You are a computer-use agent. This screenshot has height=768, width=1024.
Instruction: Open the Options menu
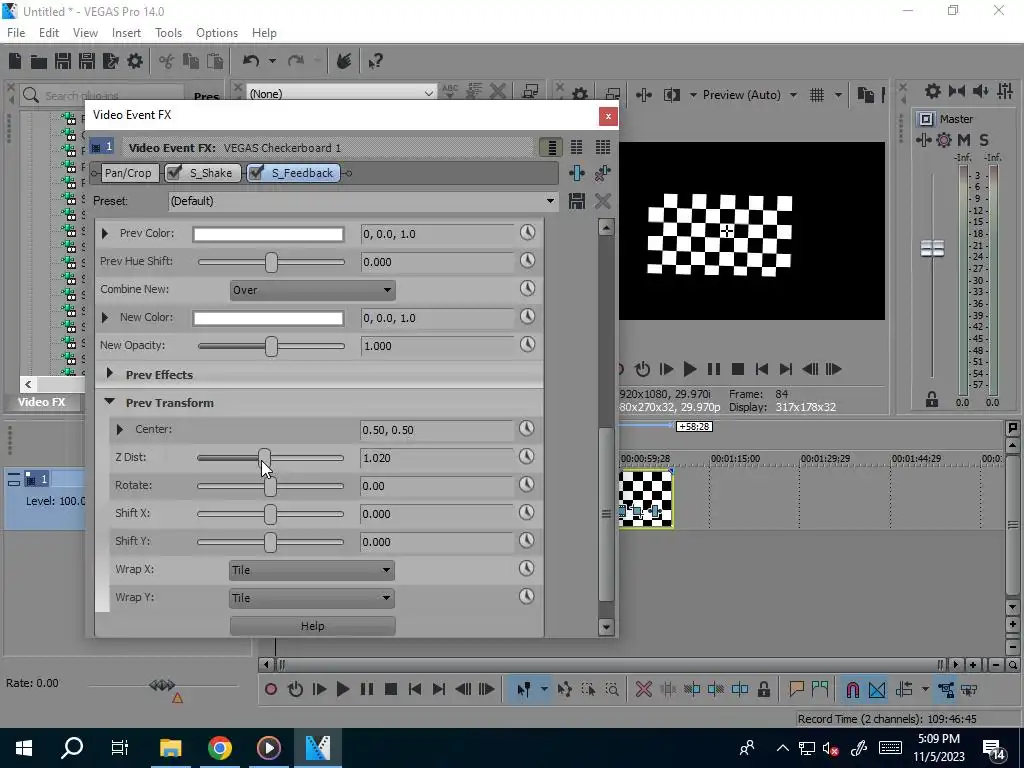point(217,33)
